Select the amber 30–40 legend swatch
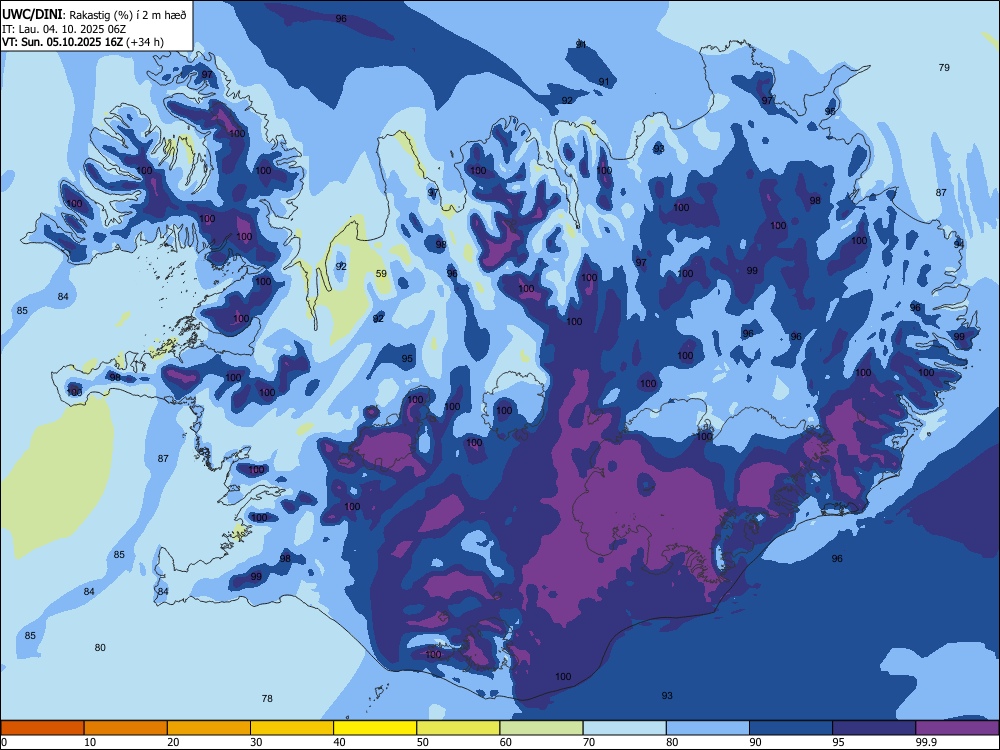The height and width of the screenshot is (750, 1000). (292, 728)
